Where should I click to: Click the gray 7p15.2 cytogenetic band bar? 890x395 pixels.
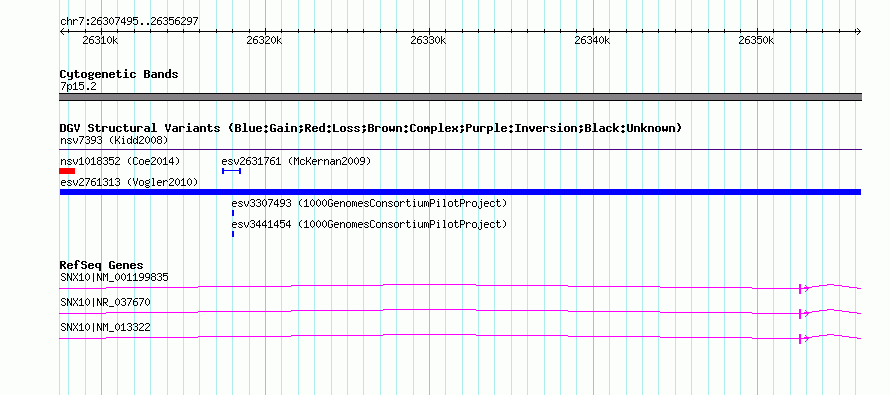click(460, 97)
